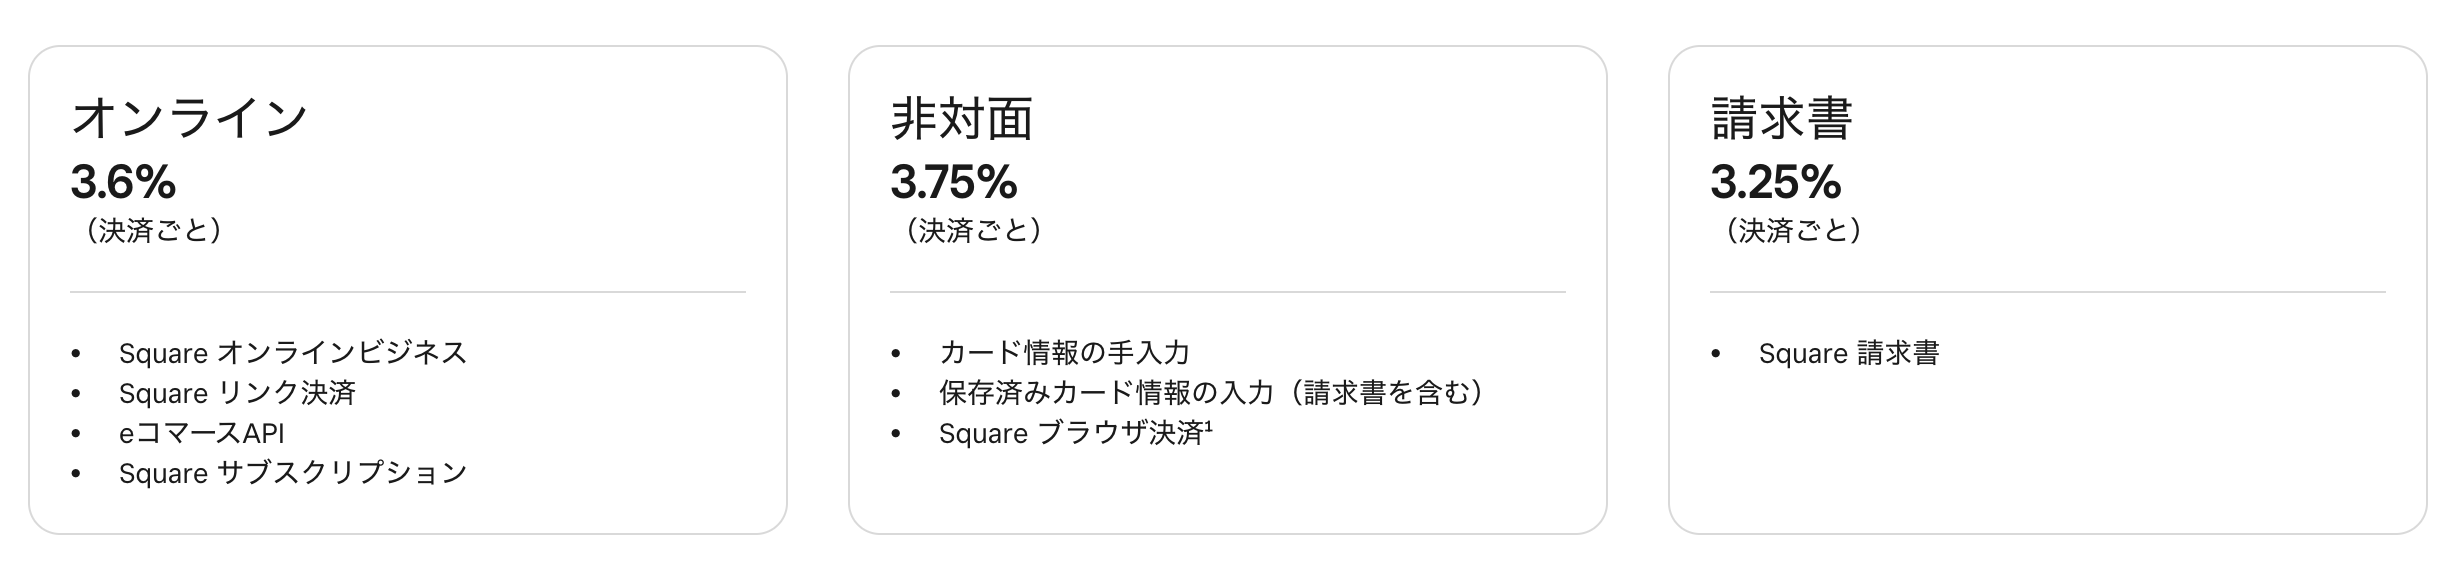Click Square サブスクリプション item
Screen dimensions: 2458x564
[x=293, y=473]
